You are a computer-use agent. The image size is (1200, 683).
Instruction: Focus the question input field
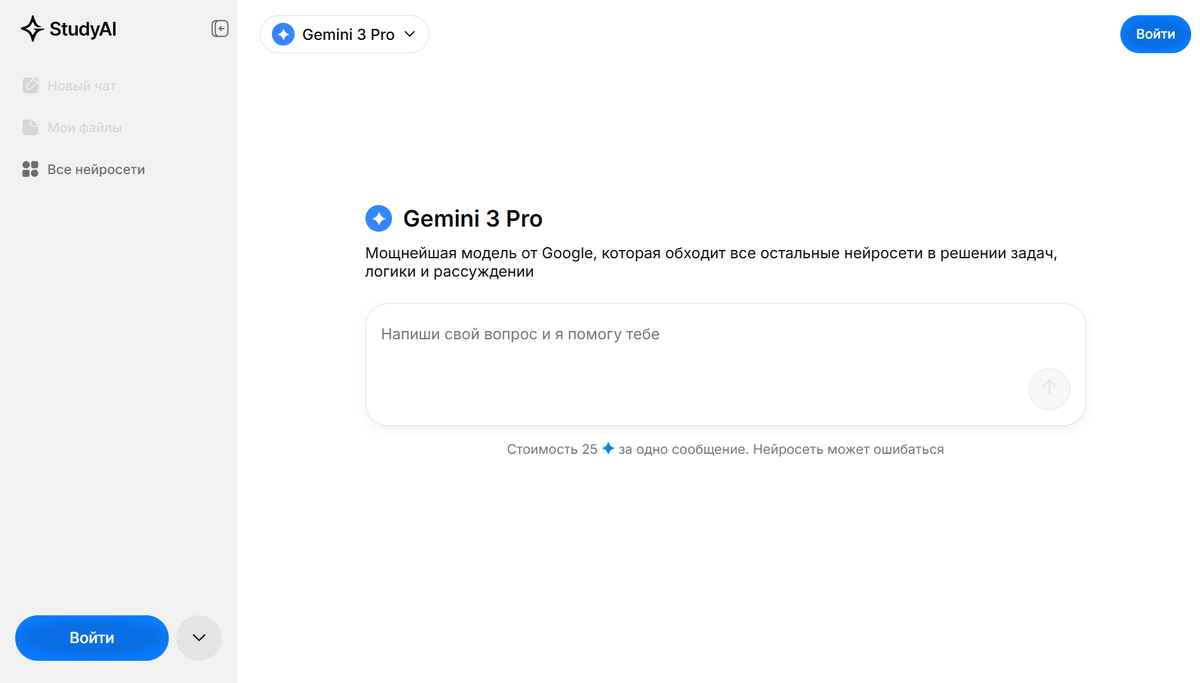(700, 350)
